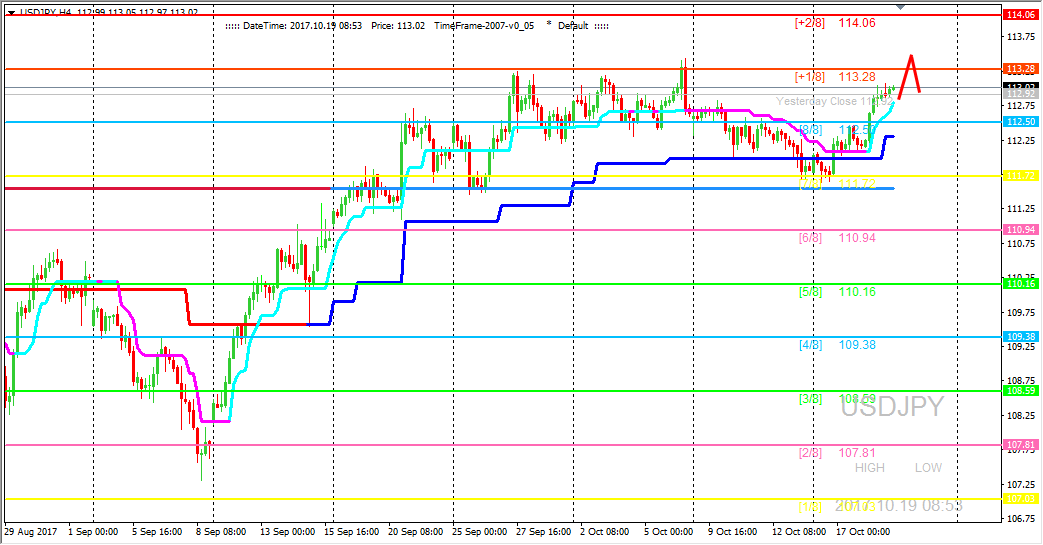The width and height of the screenshot is (1043, 545).
Task: Click the yellow 107.03 price tag
Action: click(1020, 498)
